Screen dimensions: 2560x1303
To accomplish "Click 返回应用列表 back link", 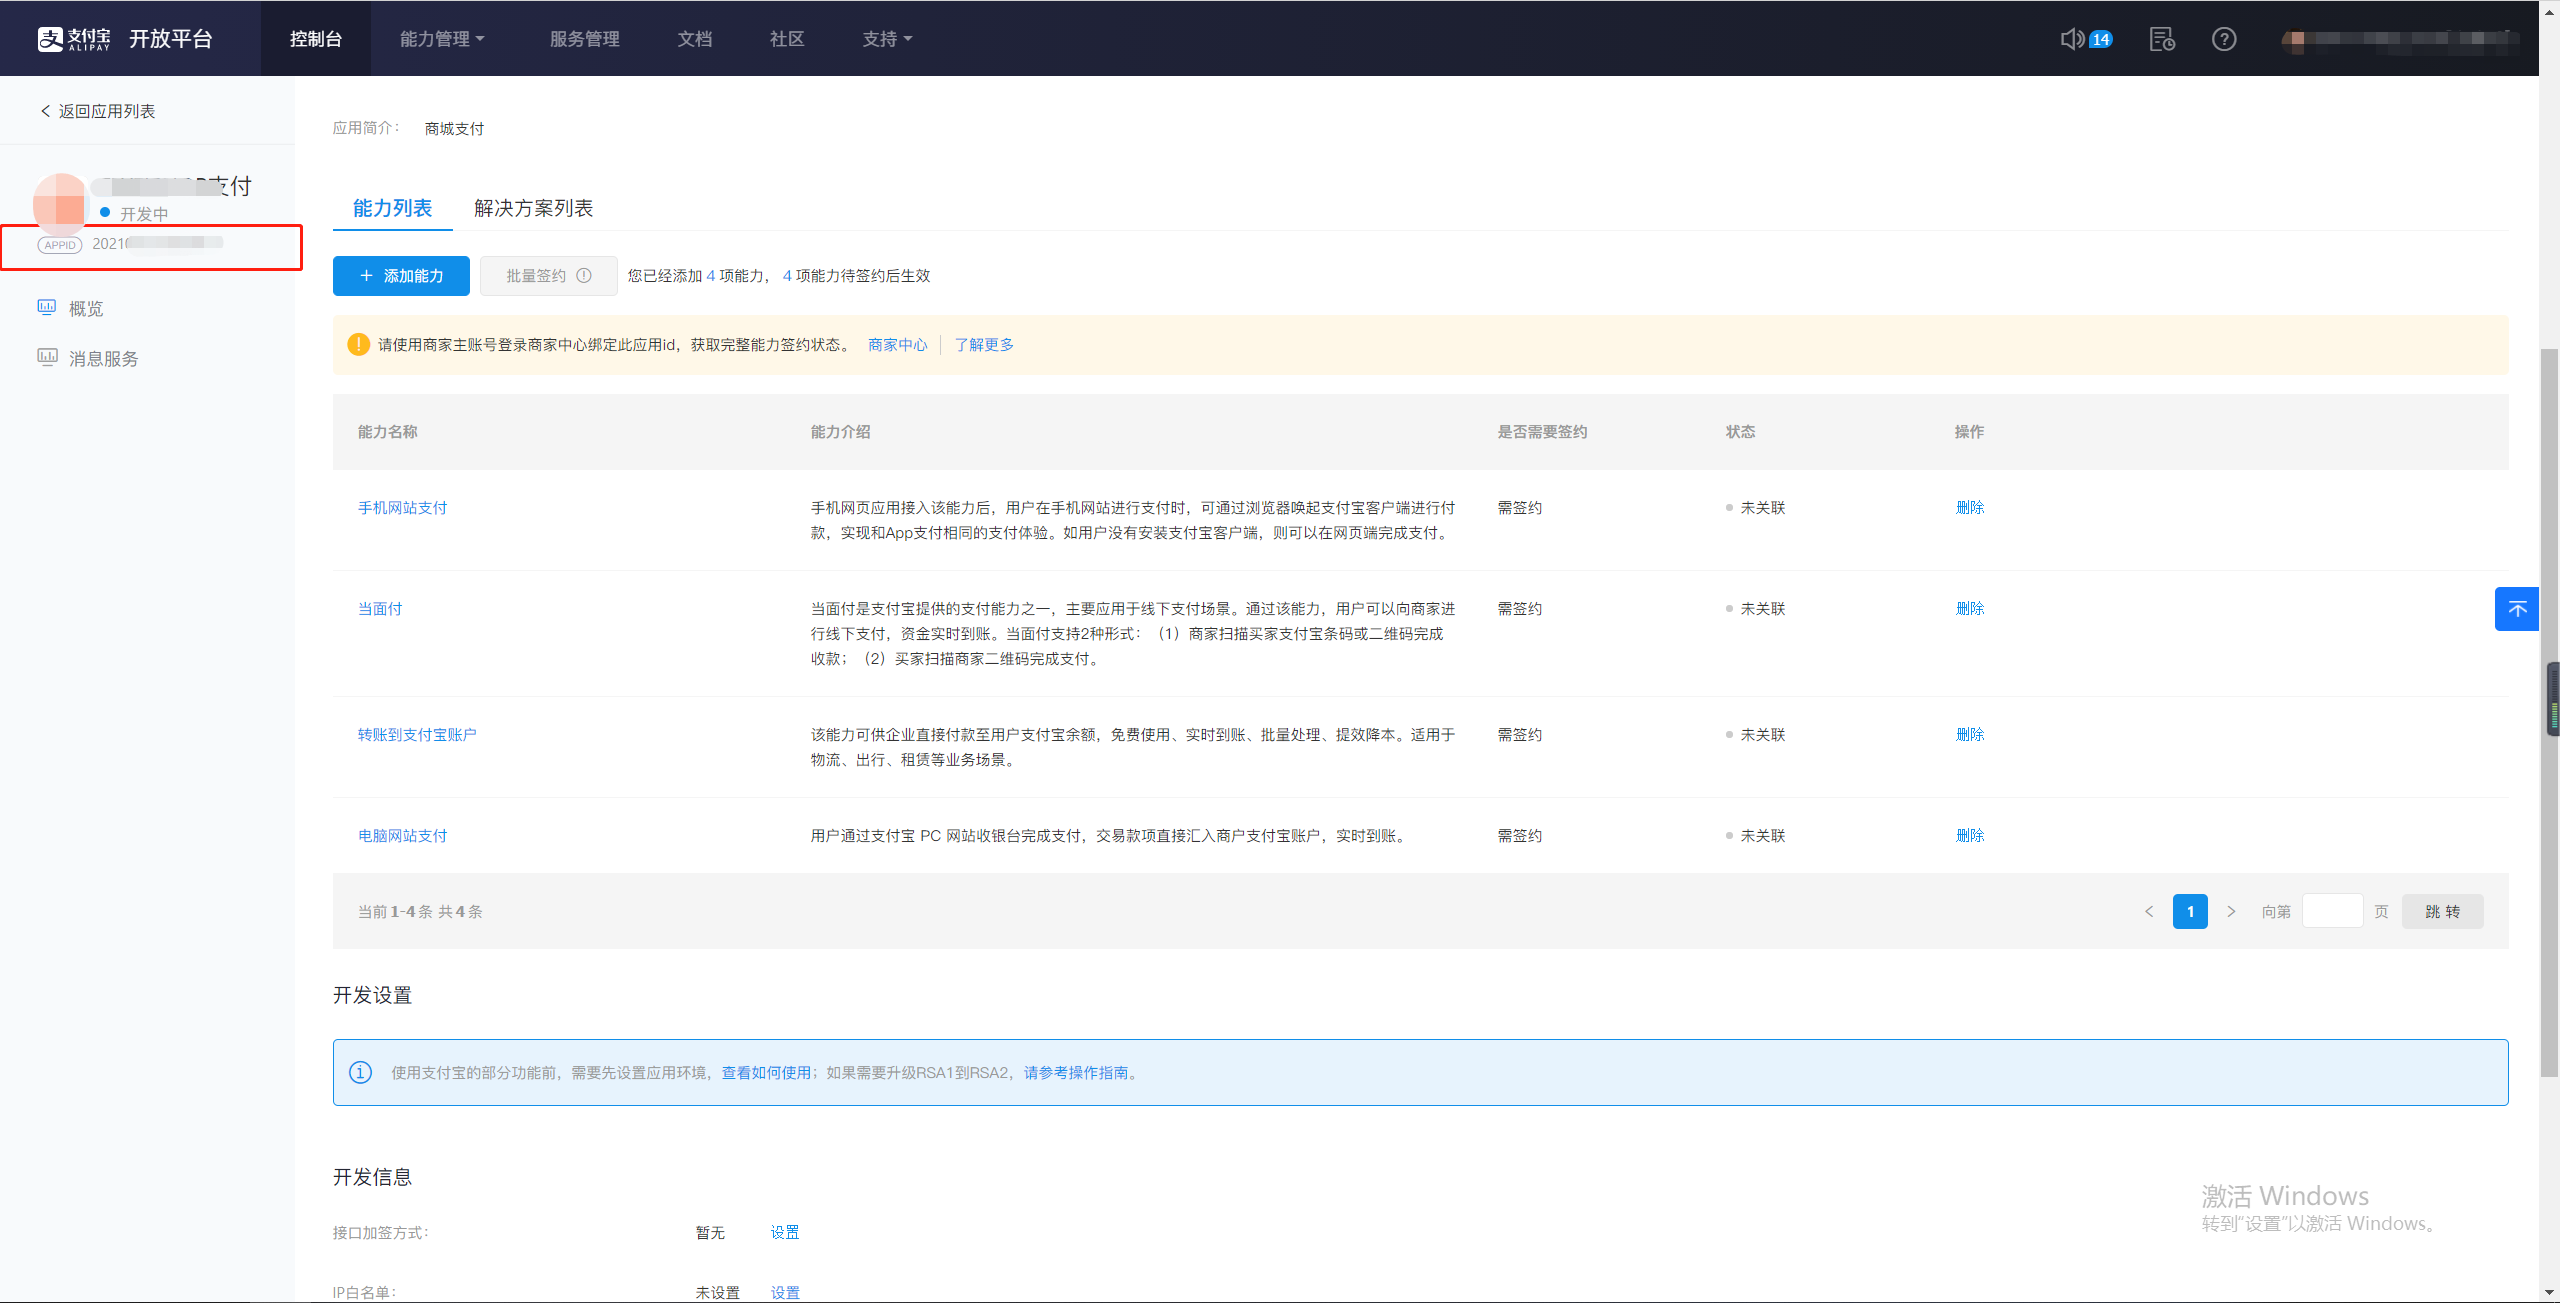I will [x=98, y=111].
